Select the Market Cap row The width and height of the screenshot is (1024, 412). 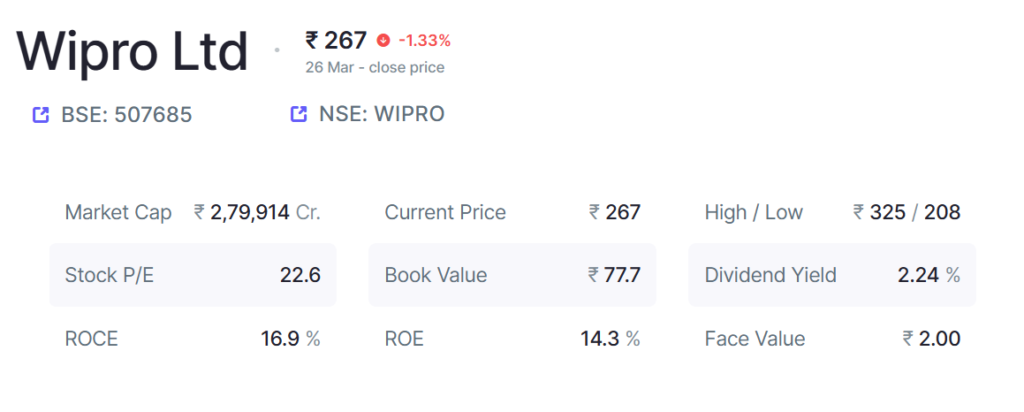(x=193, y=212)
